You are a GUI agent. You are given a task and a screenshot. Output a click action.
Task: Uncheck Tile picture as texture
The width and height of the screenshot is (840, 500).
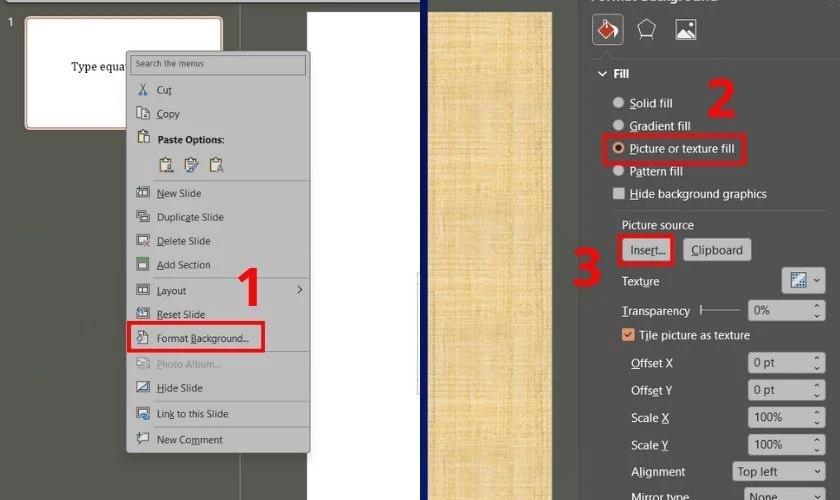pyautogui.click(x=628, y=335)
